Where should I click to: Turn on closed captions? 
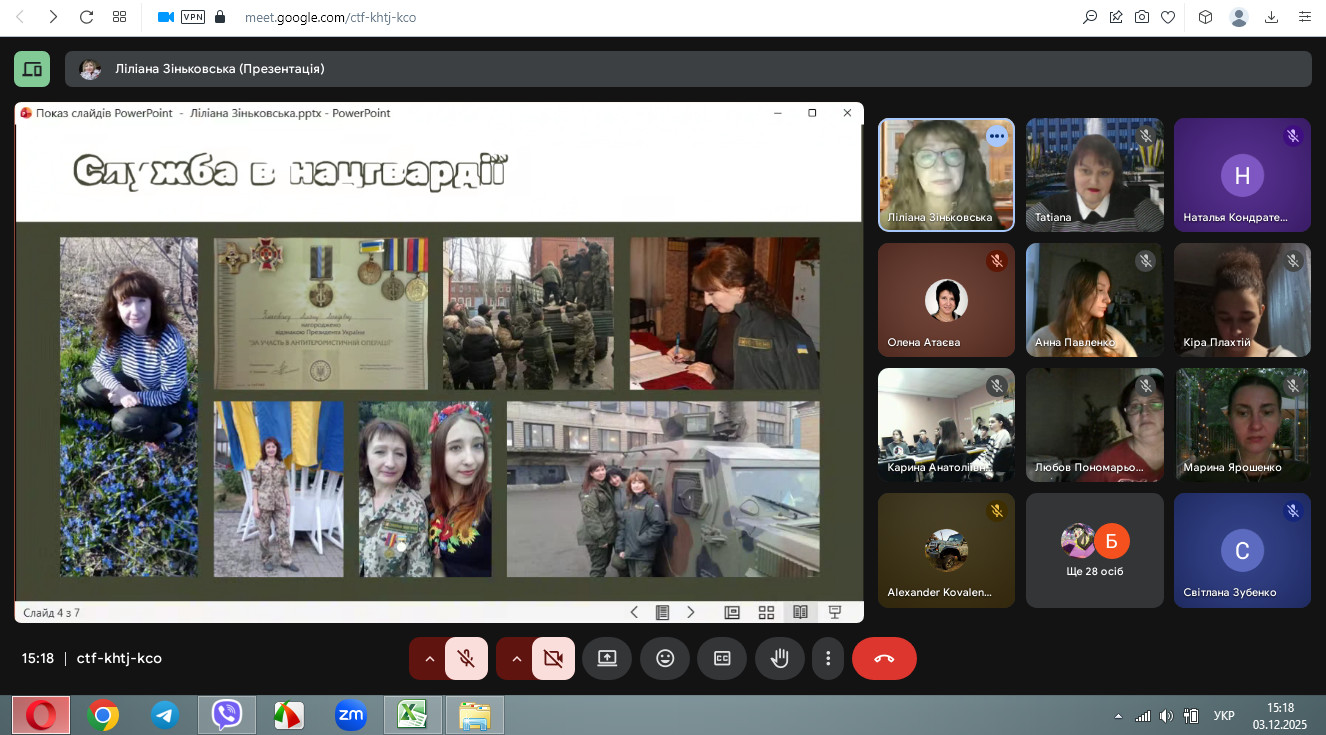[722, 659]
